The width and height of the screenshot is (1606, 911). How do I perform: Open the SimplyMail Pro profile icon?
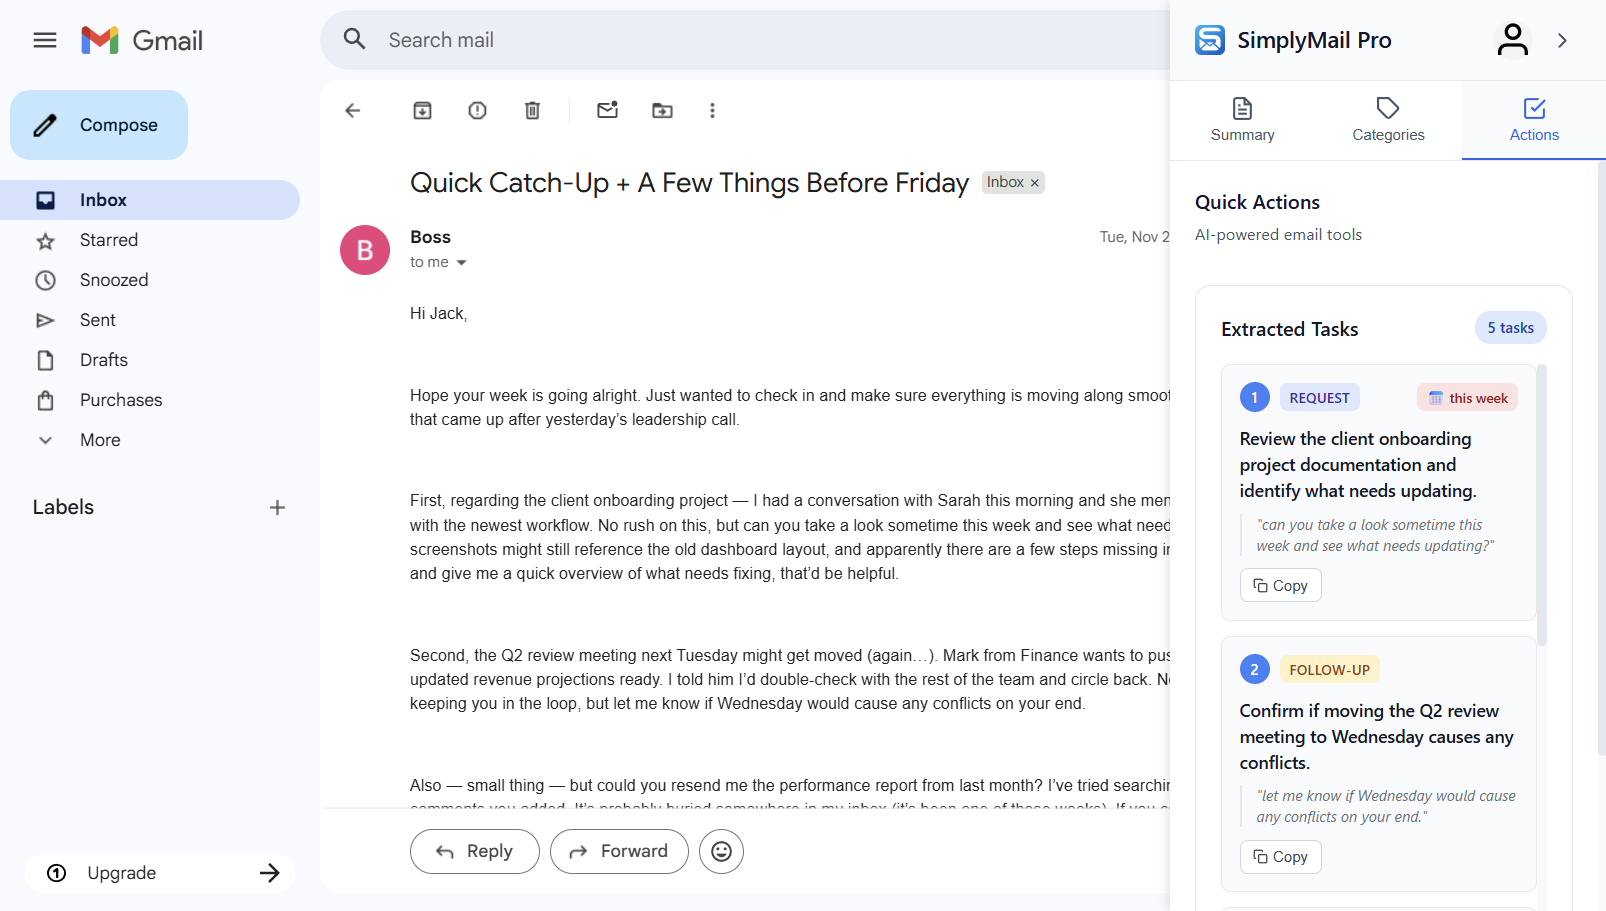[x=1512, y=40]
